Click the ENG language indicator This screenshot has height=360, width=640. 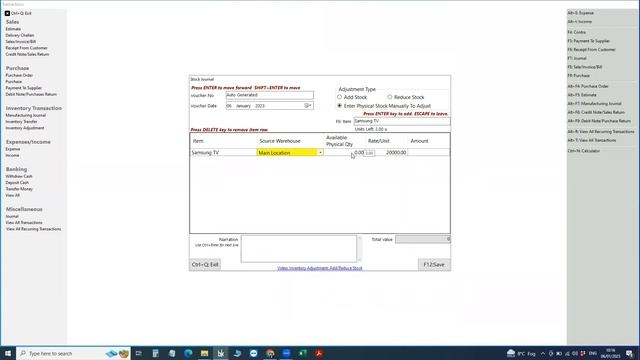click(x=593, y=353)
